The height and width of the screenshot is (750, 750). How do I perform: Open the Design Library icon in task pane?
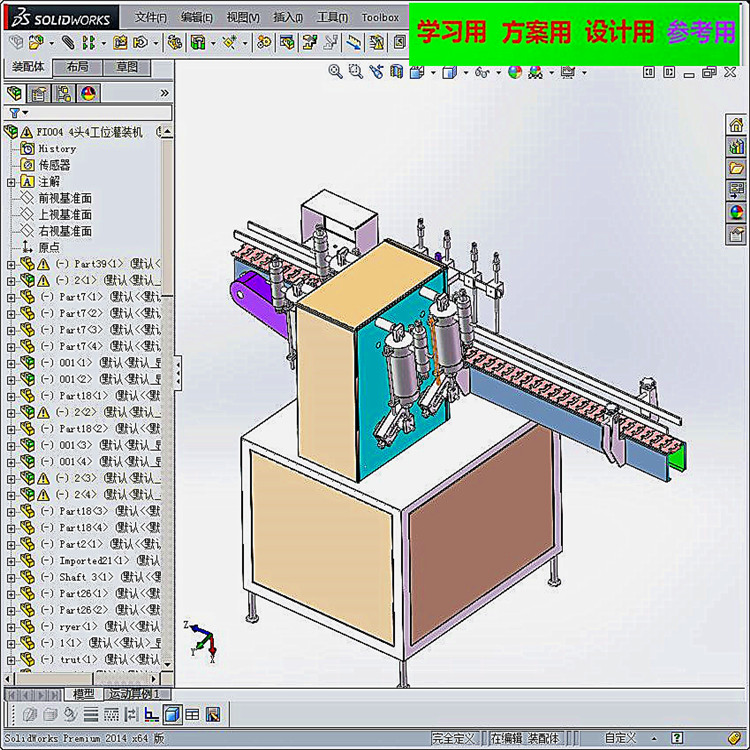click(736, 146)
